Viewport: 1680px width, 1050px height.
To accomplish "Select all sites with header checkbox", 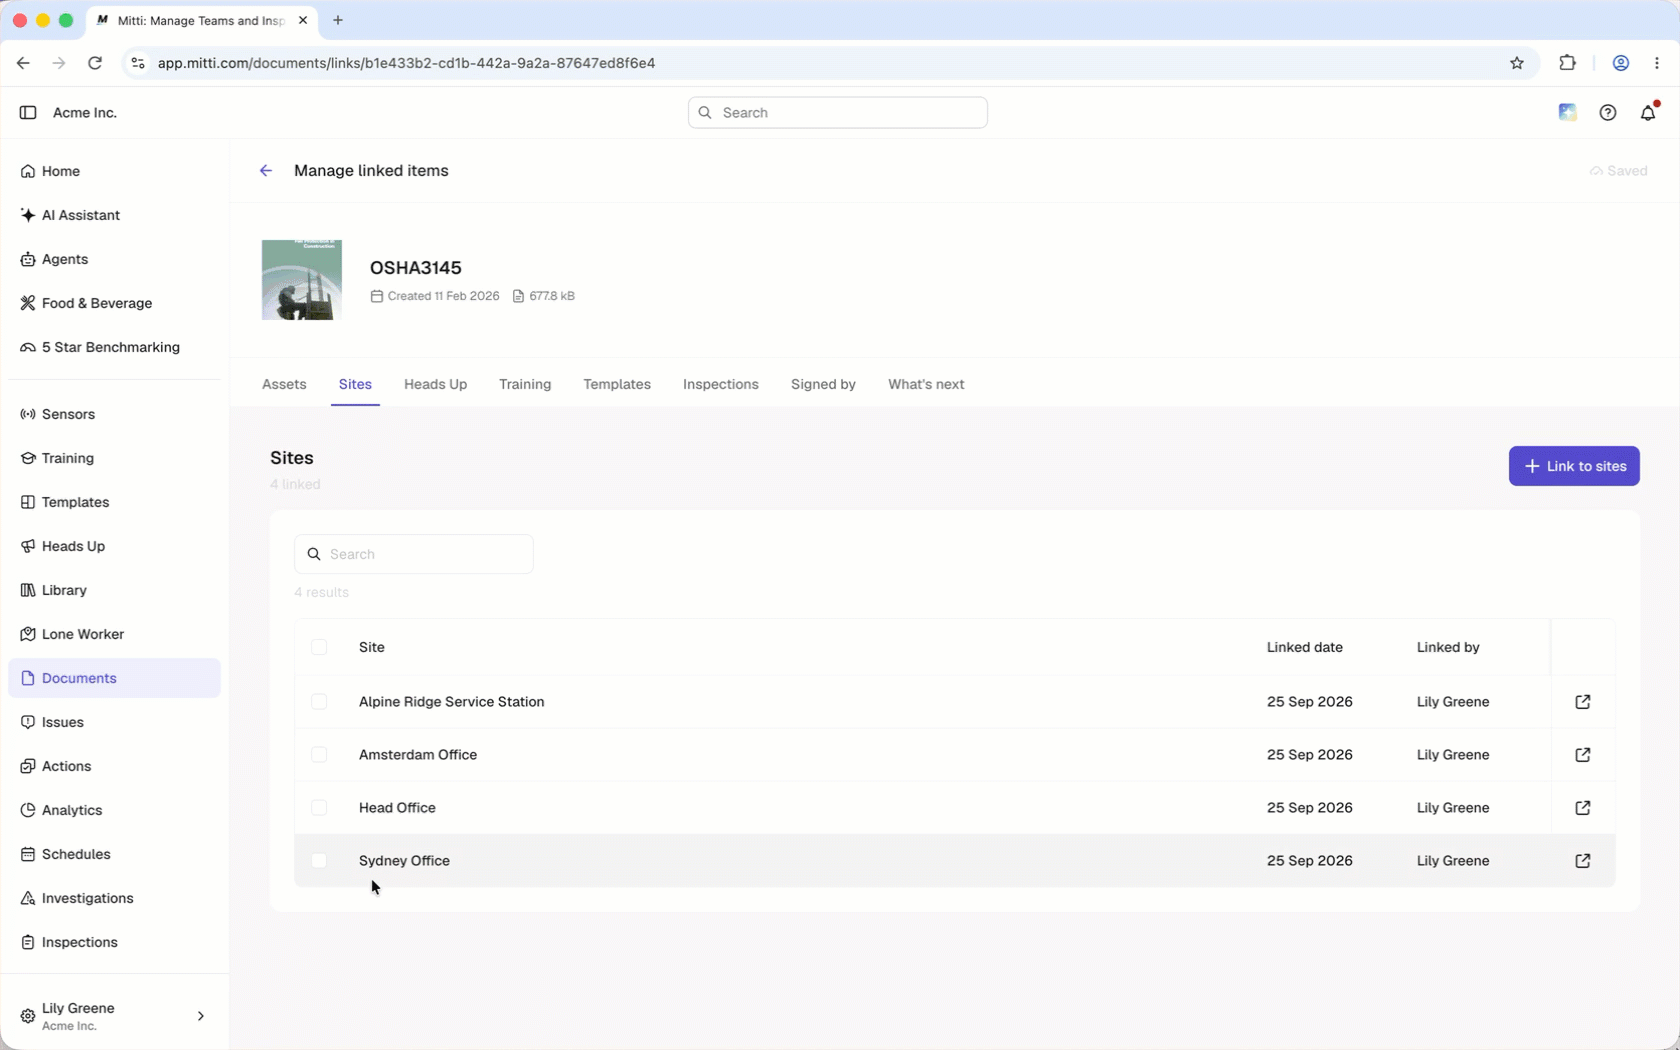I will point(319,648).
